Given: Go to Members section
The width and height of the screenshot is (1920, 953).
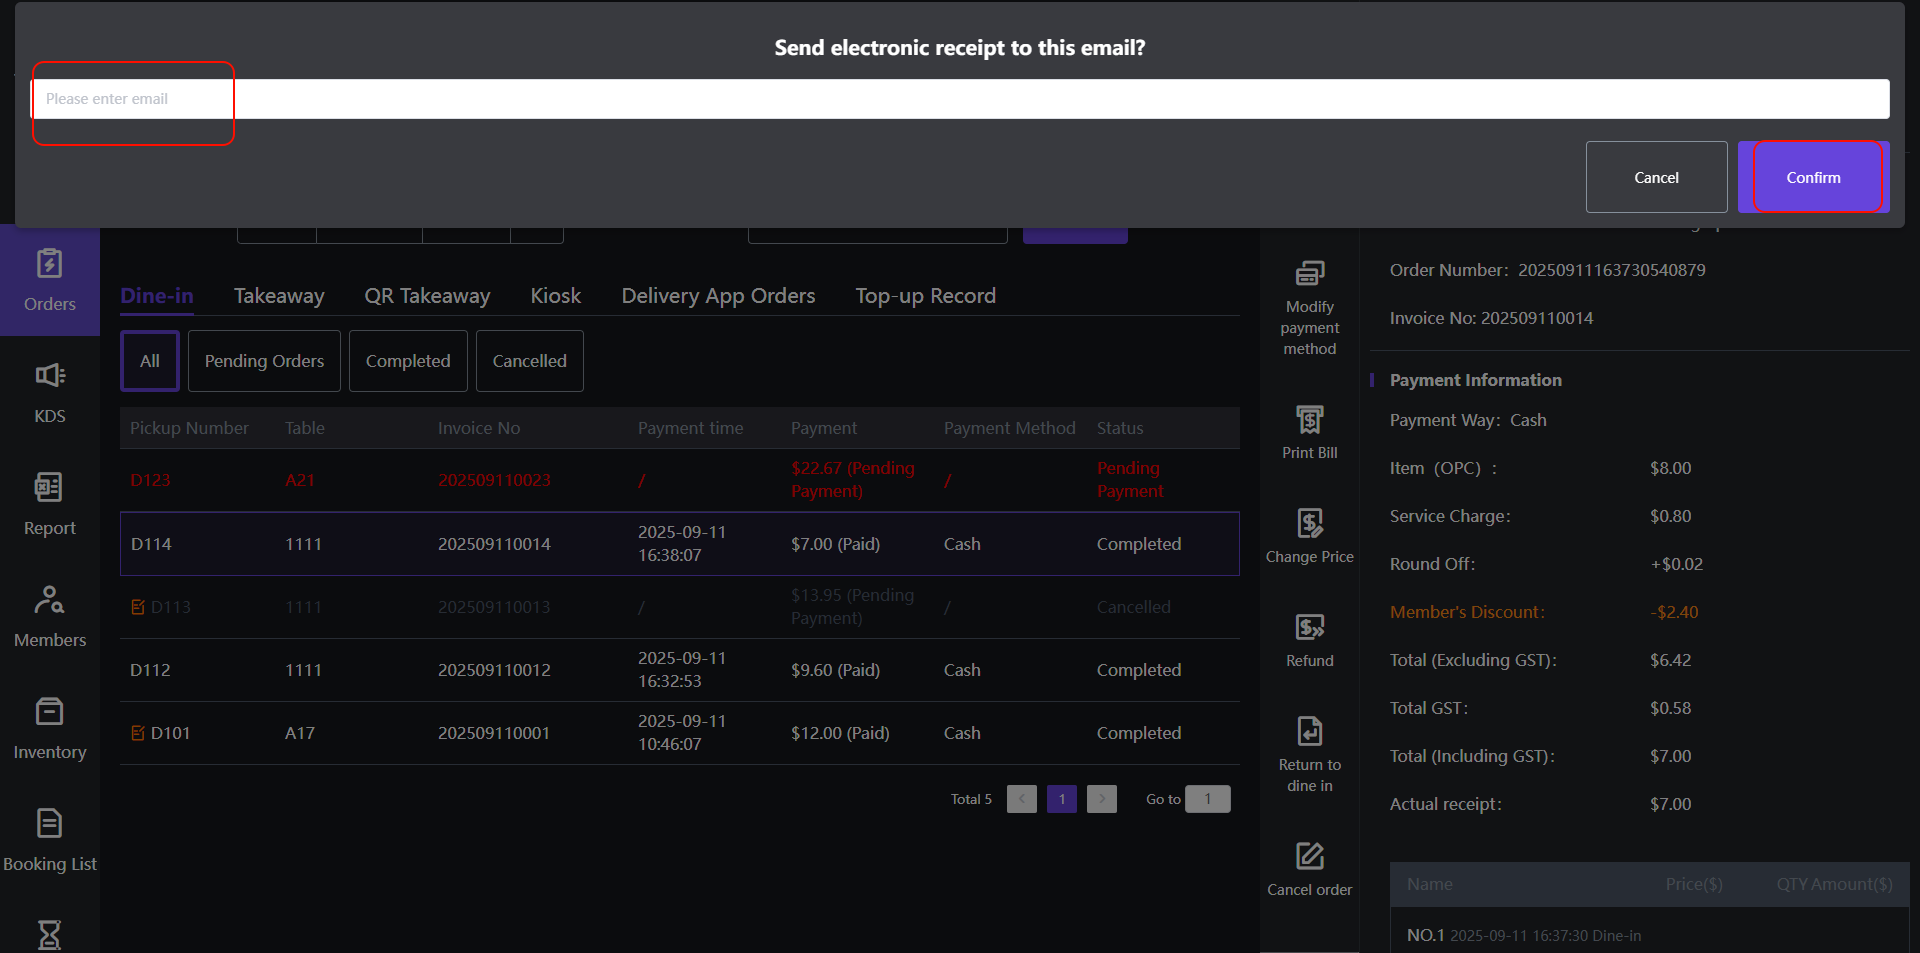Looking at the screenshot, I should [49, 600].
